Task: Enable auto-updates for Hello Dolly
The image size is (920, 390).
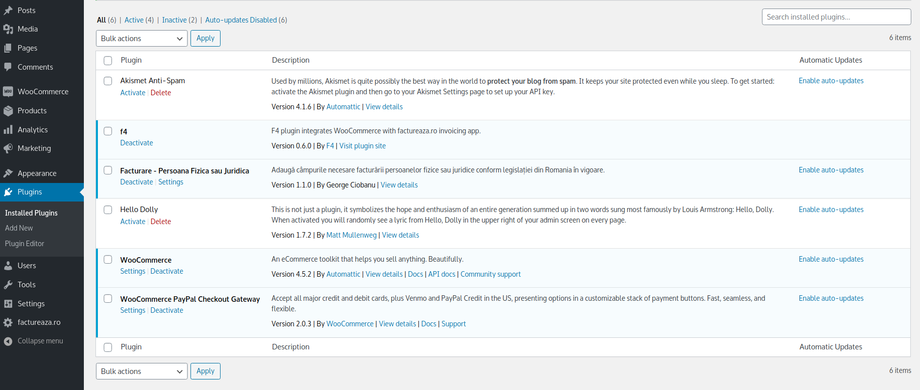Action: point(831,209)
